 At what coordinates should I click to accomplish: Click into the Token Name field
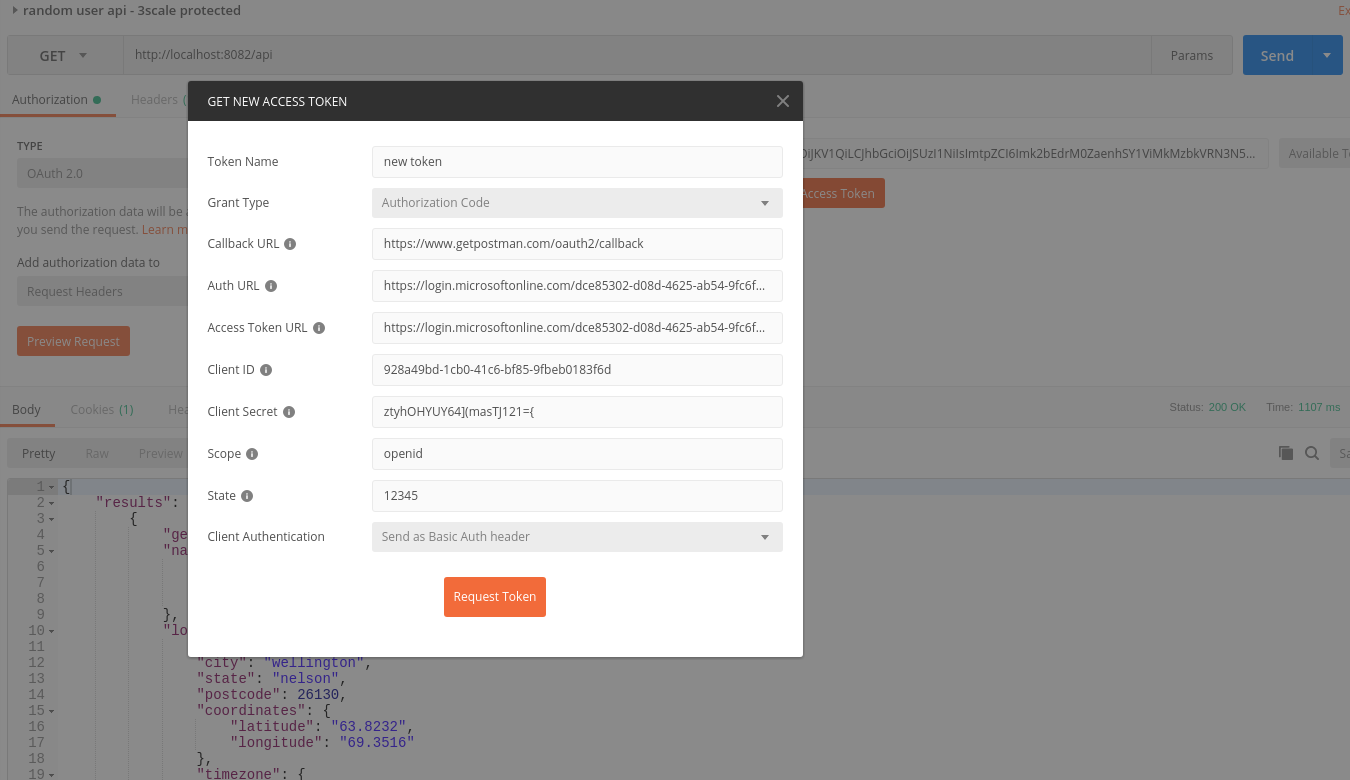pyautogui.click(x=577, y=162)
